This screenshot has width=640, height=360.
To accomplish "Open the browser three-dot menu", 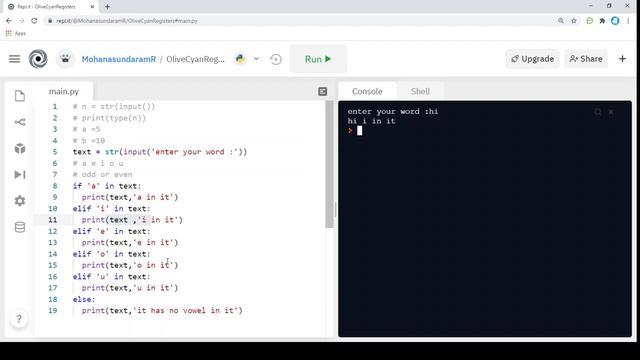I will coord(628,20).
